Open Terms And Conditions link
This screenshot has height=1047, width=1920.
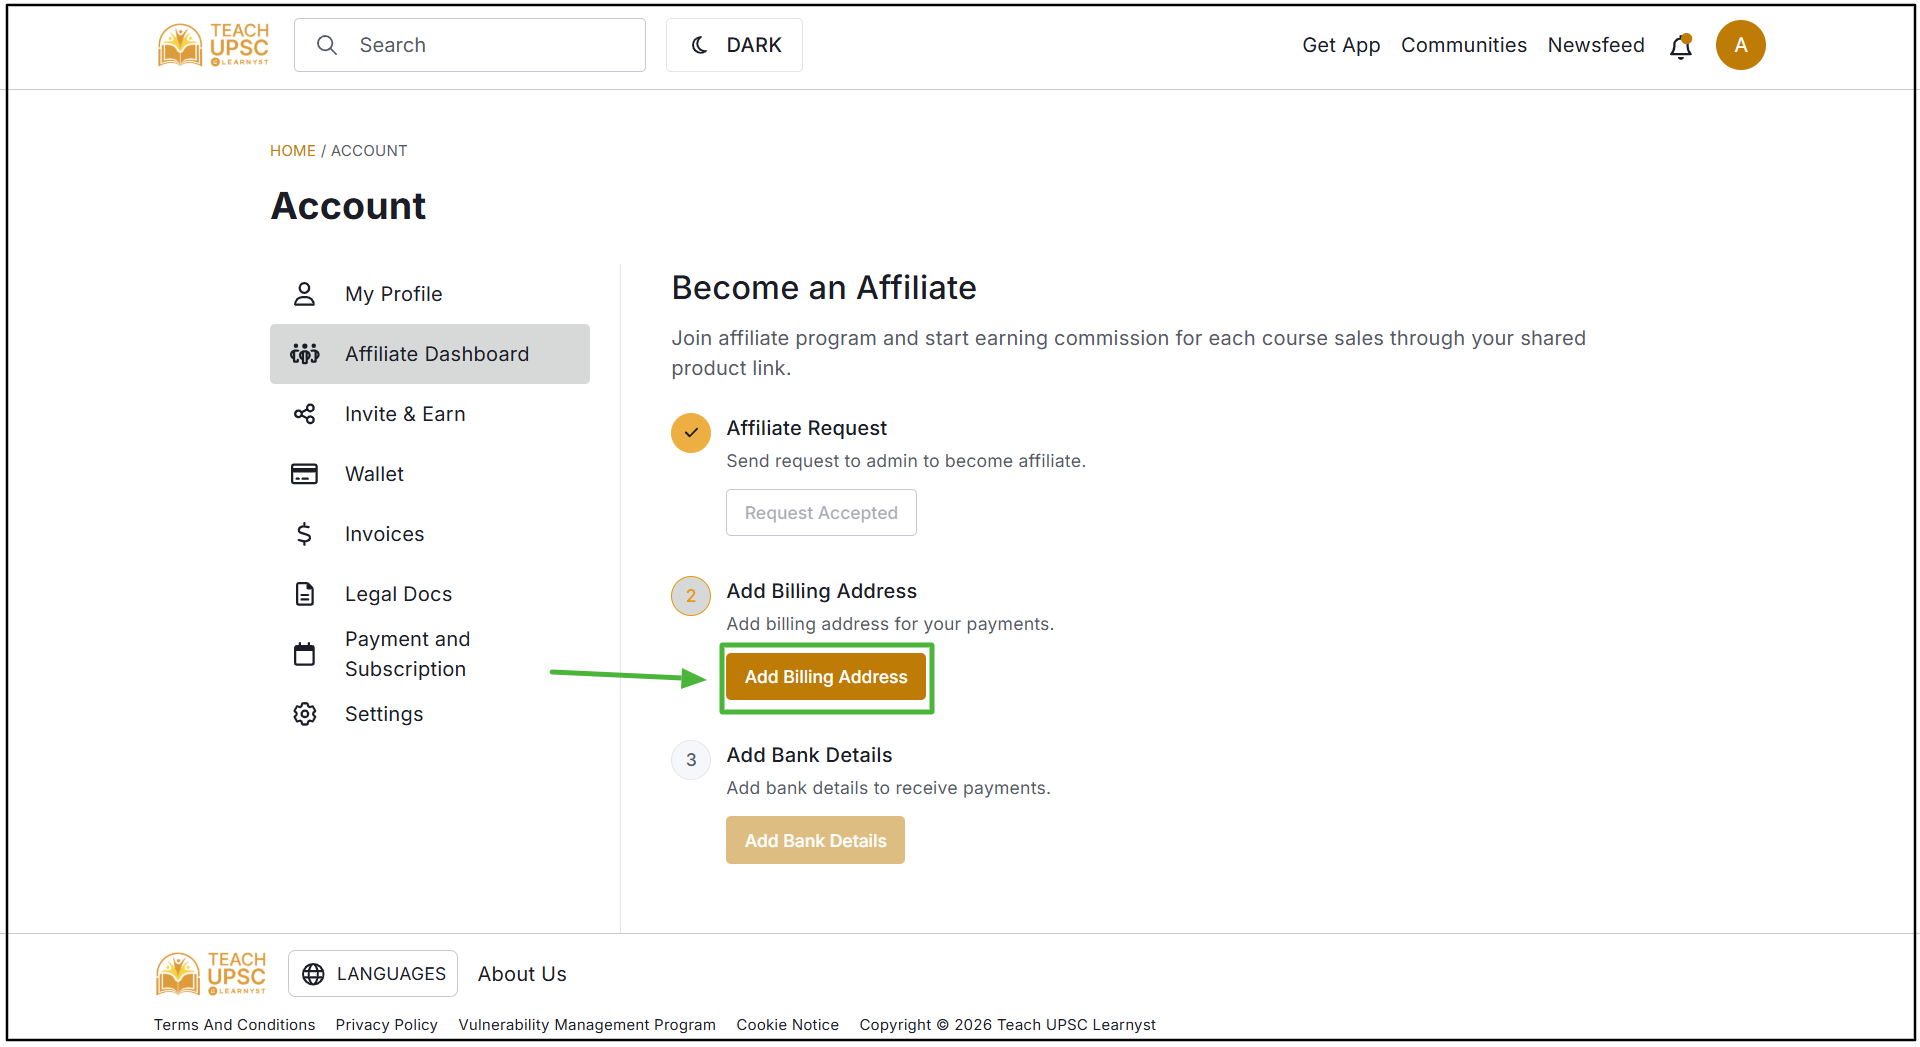click(x=234, y=1025)
